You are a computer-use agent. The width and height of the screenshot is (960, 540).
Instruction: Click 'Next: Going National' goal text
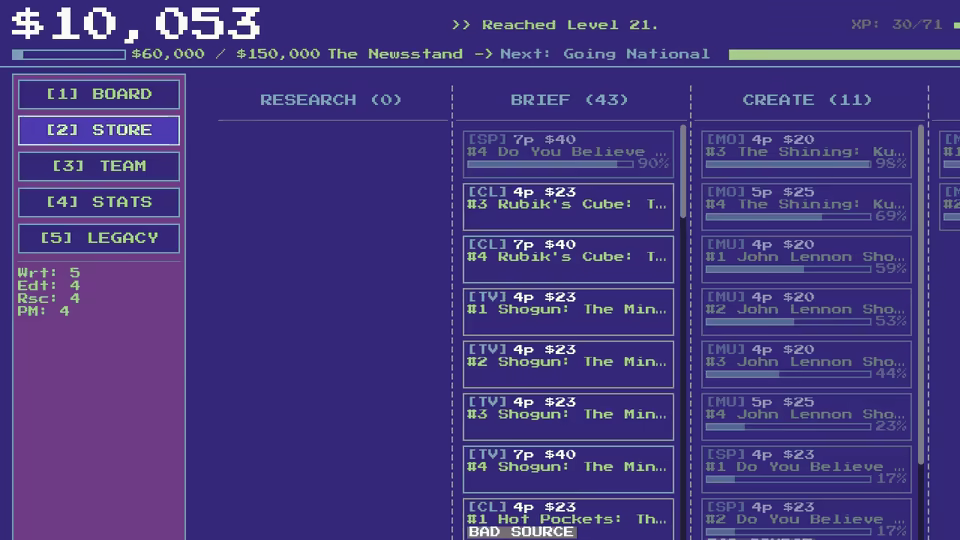(x=605, y=54)
